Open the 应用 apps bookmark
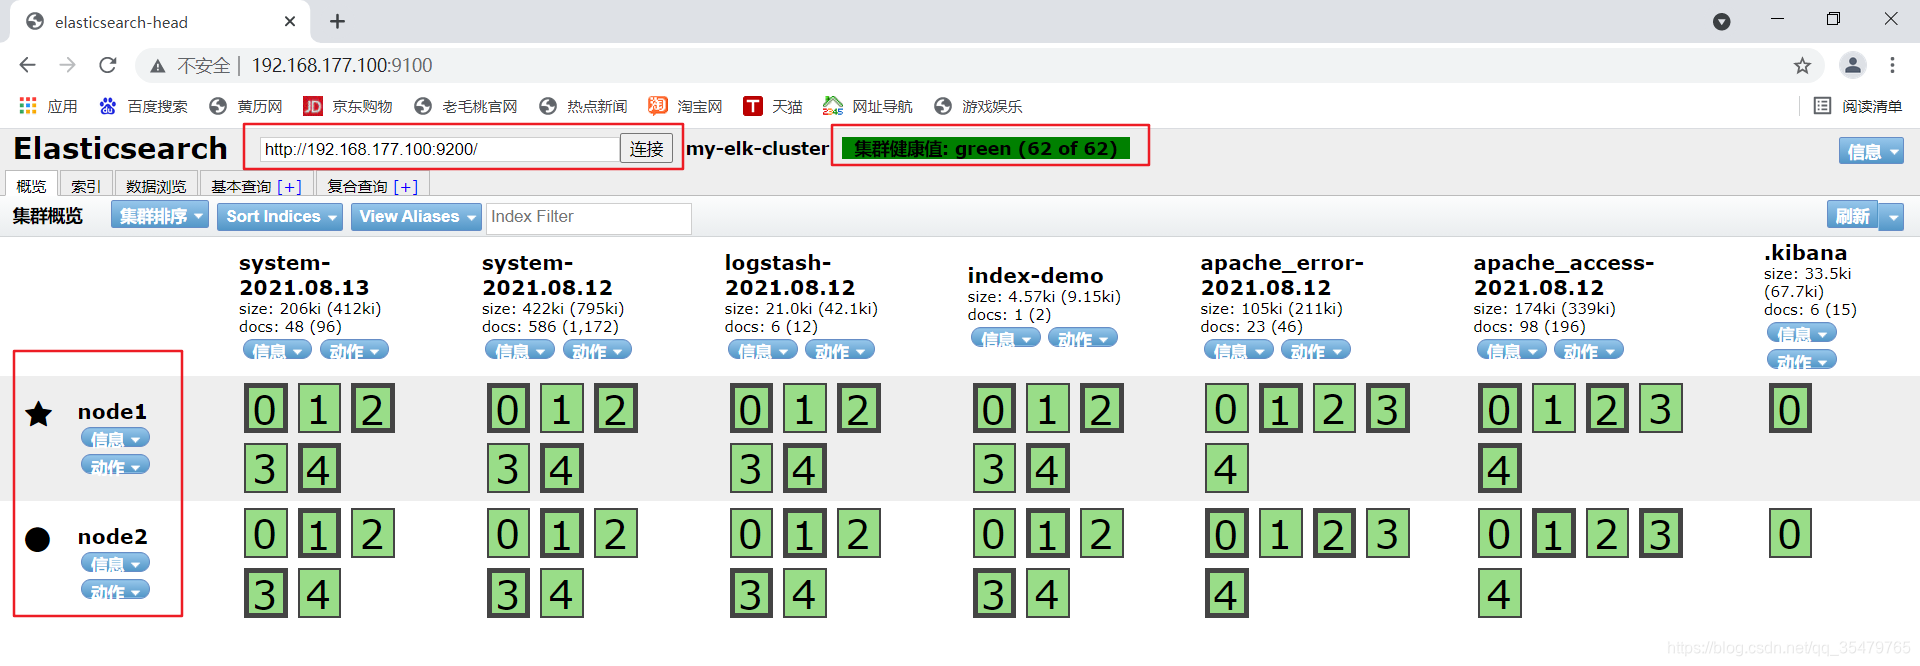 [48, 106]
